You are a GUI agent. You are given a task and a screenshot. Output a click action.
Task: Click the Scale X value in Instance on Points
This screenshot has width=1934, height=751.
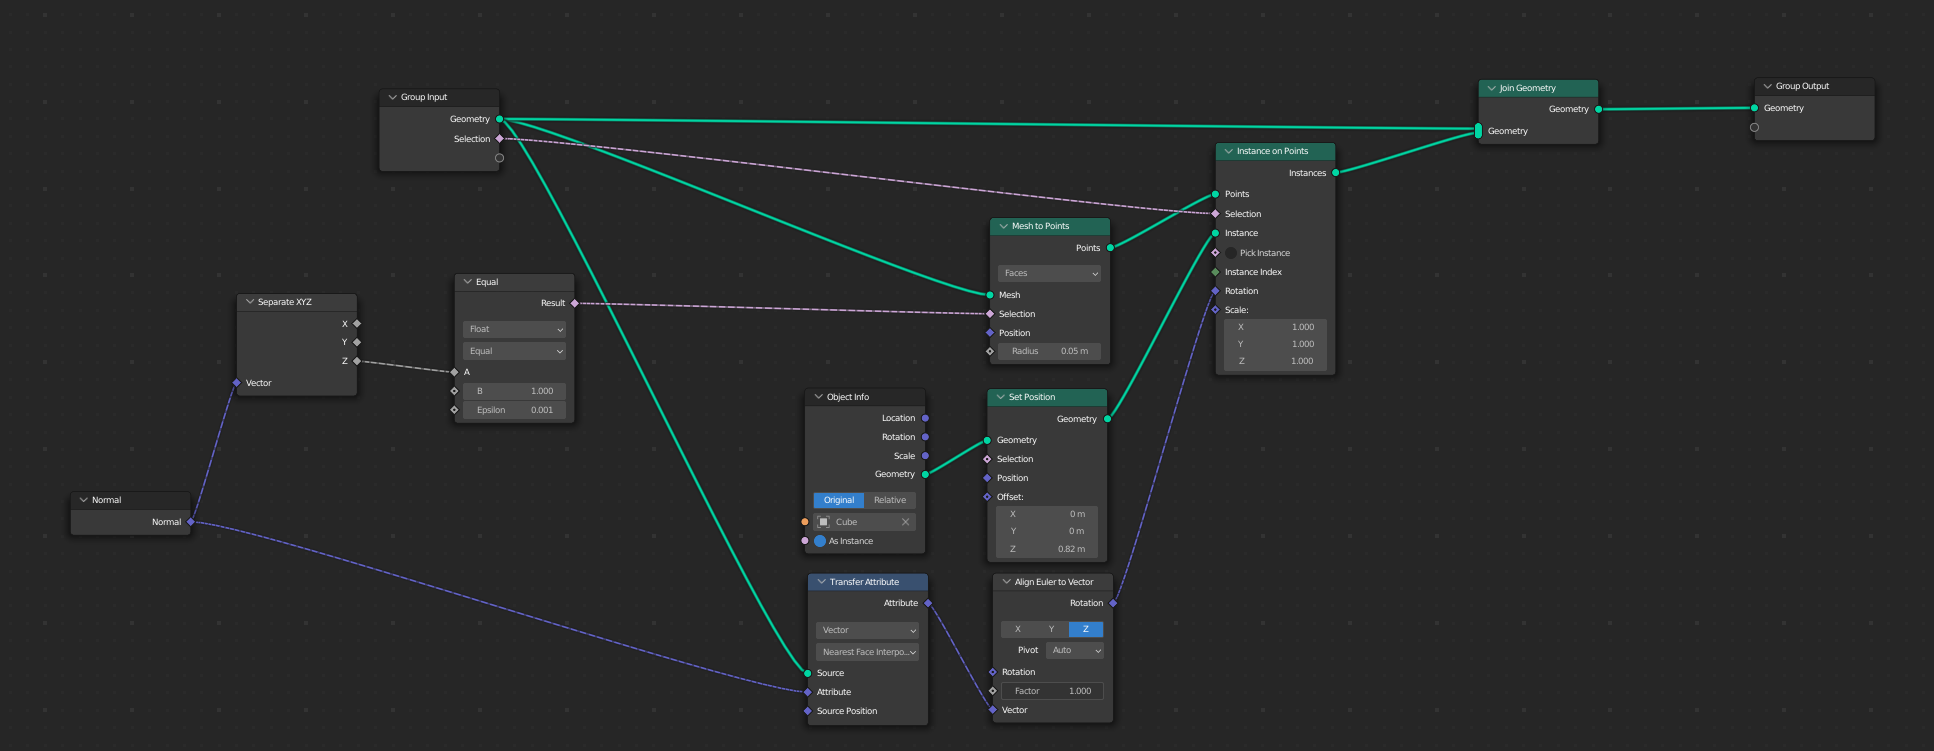(1275, 327)
